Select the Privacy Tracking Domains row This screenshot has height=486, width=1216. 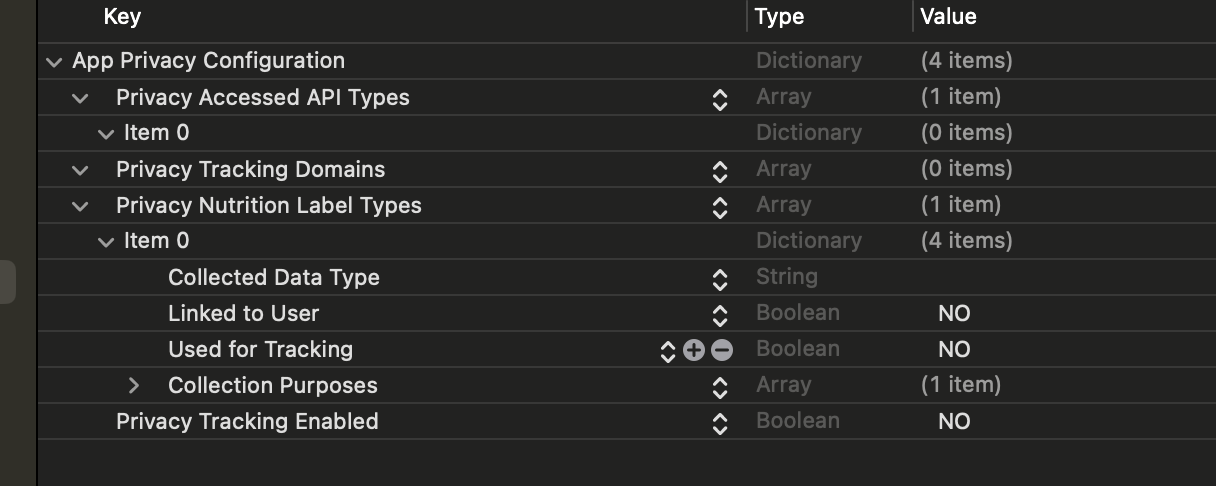coord(250,170)
